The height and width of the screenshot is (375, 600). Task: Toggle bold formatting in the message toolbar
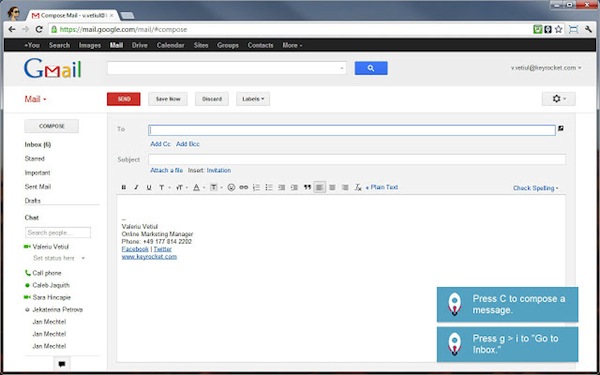click(124, 188)
